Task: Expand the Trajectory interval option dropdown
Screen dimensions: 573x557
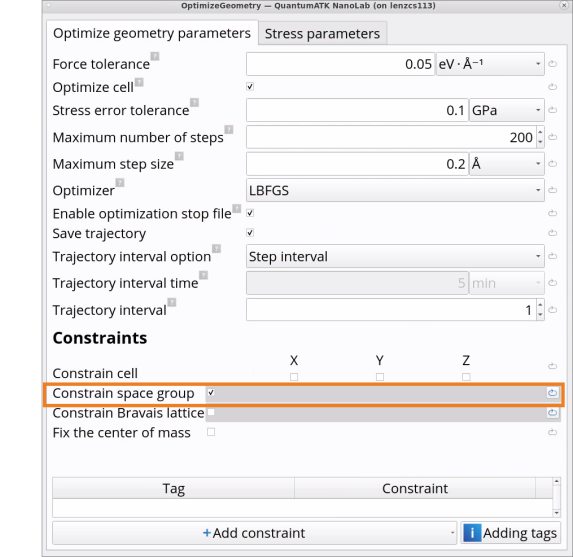Action: pos(395,256)
